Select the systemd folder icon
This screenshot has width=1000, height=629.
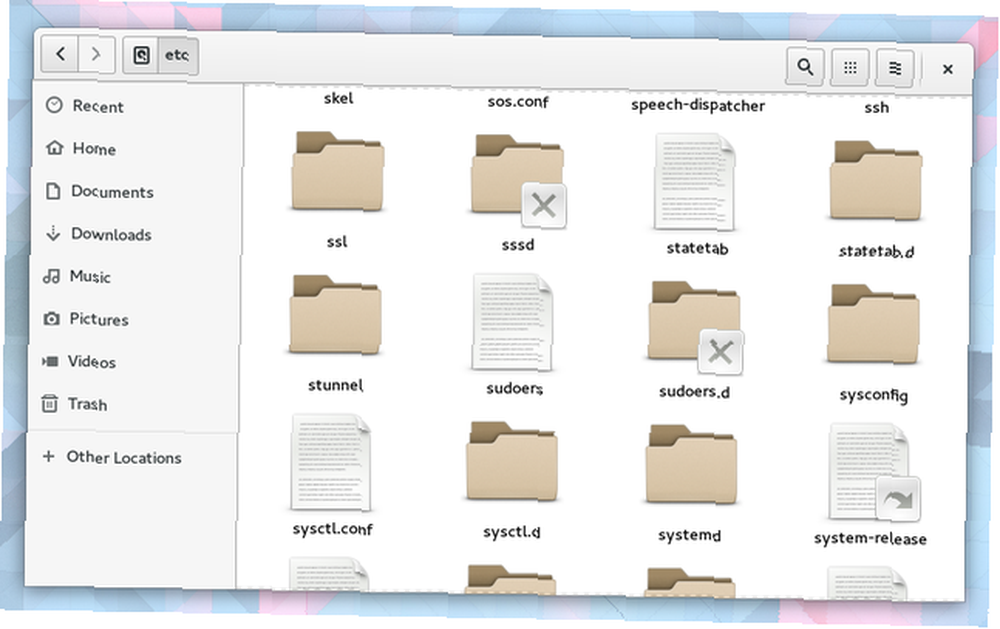(x=691, y=464)
